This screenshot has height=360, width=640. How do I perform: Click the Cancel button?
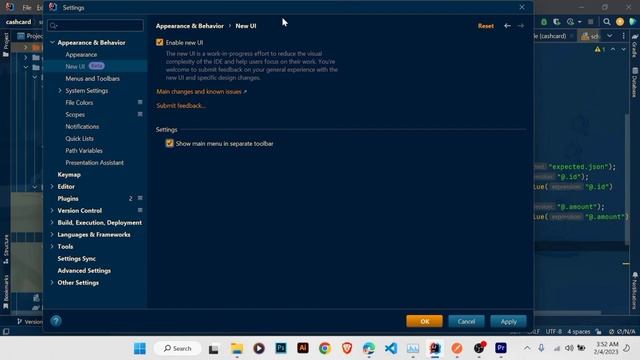pyautogui.click(x=466, y=321)
